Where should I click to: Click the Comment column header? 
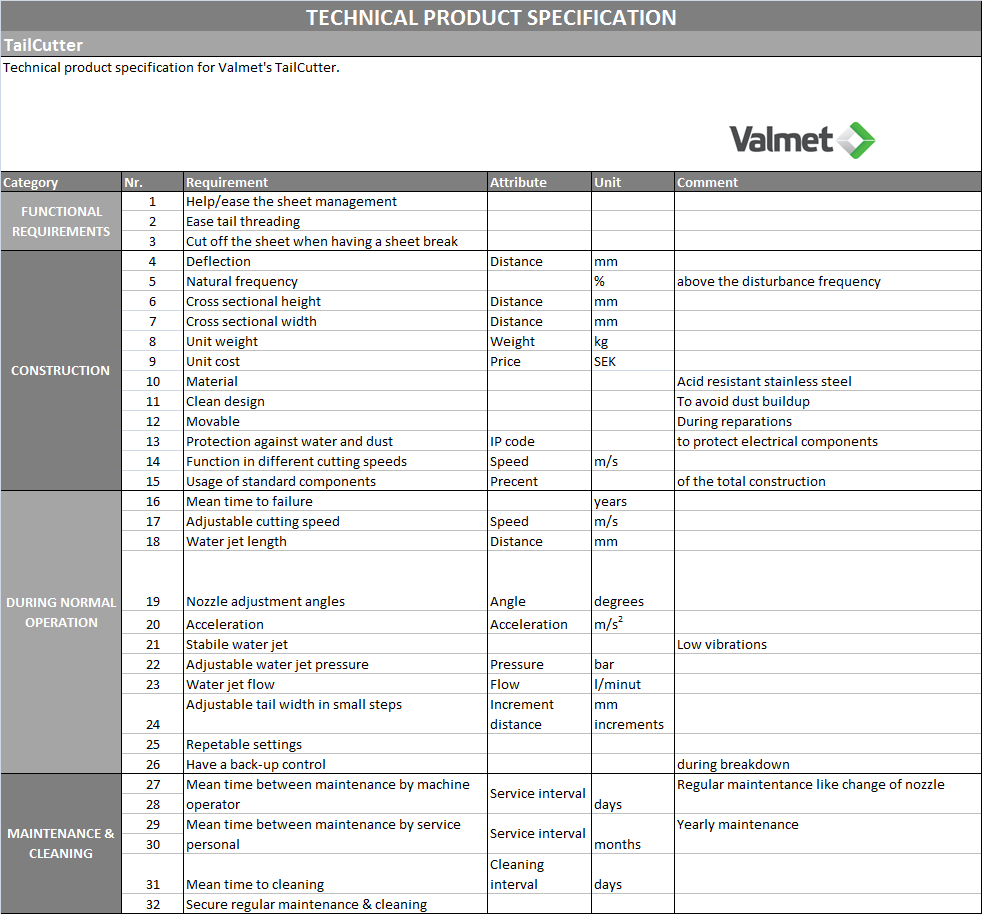pos(828,182)
